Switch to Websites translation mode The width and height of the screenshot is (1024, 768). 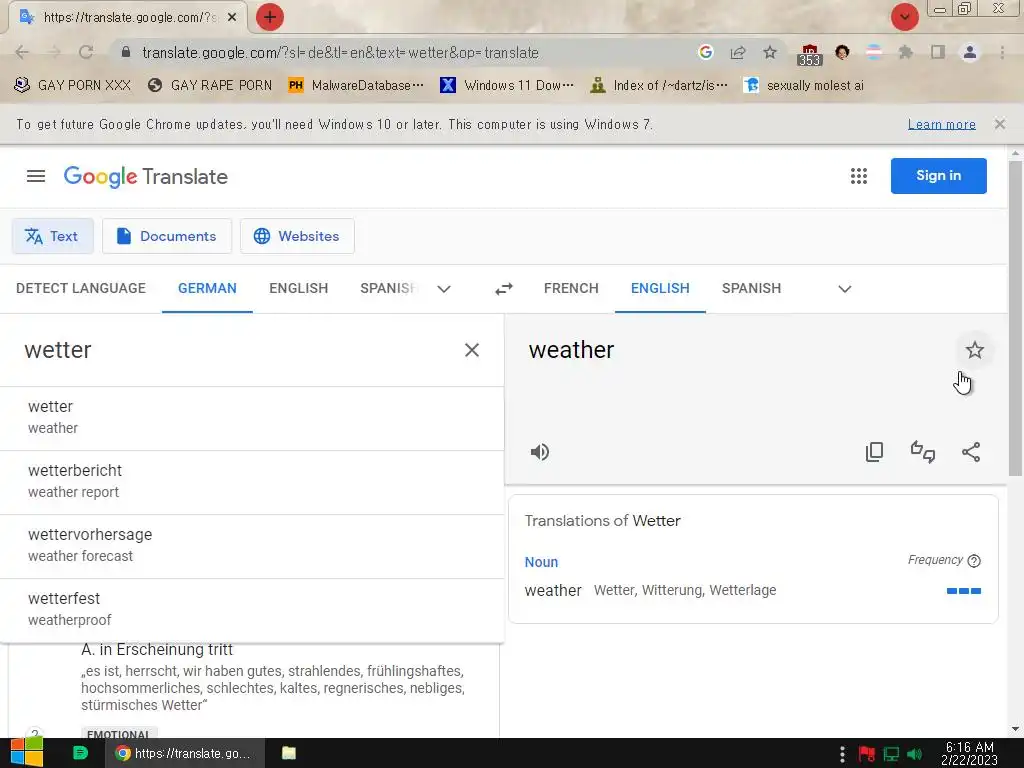click(297, 236)
